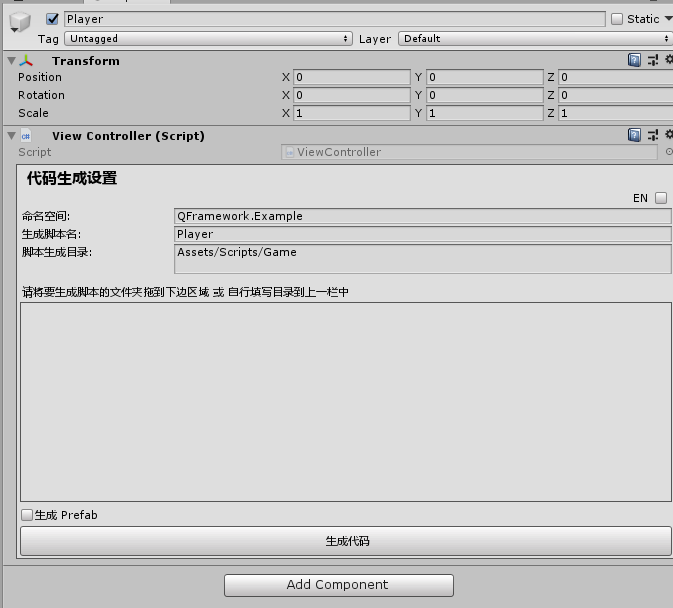Click the View Controller (Script) title
The image size is (673, 608).
click(128, 136)
